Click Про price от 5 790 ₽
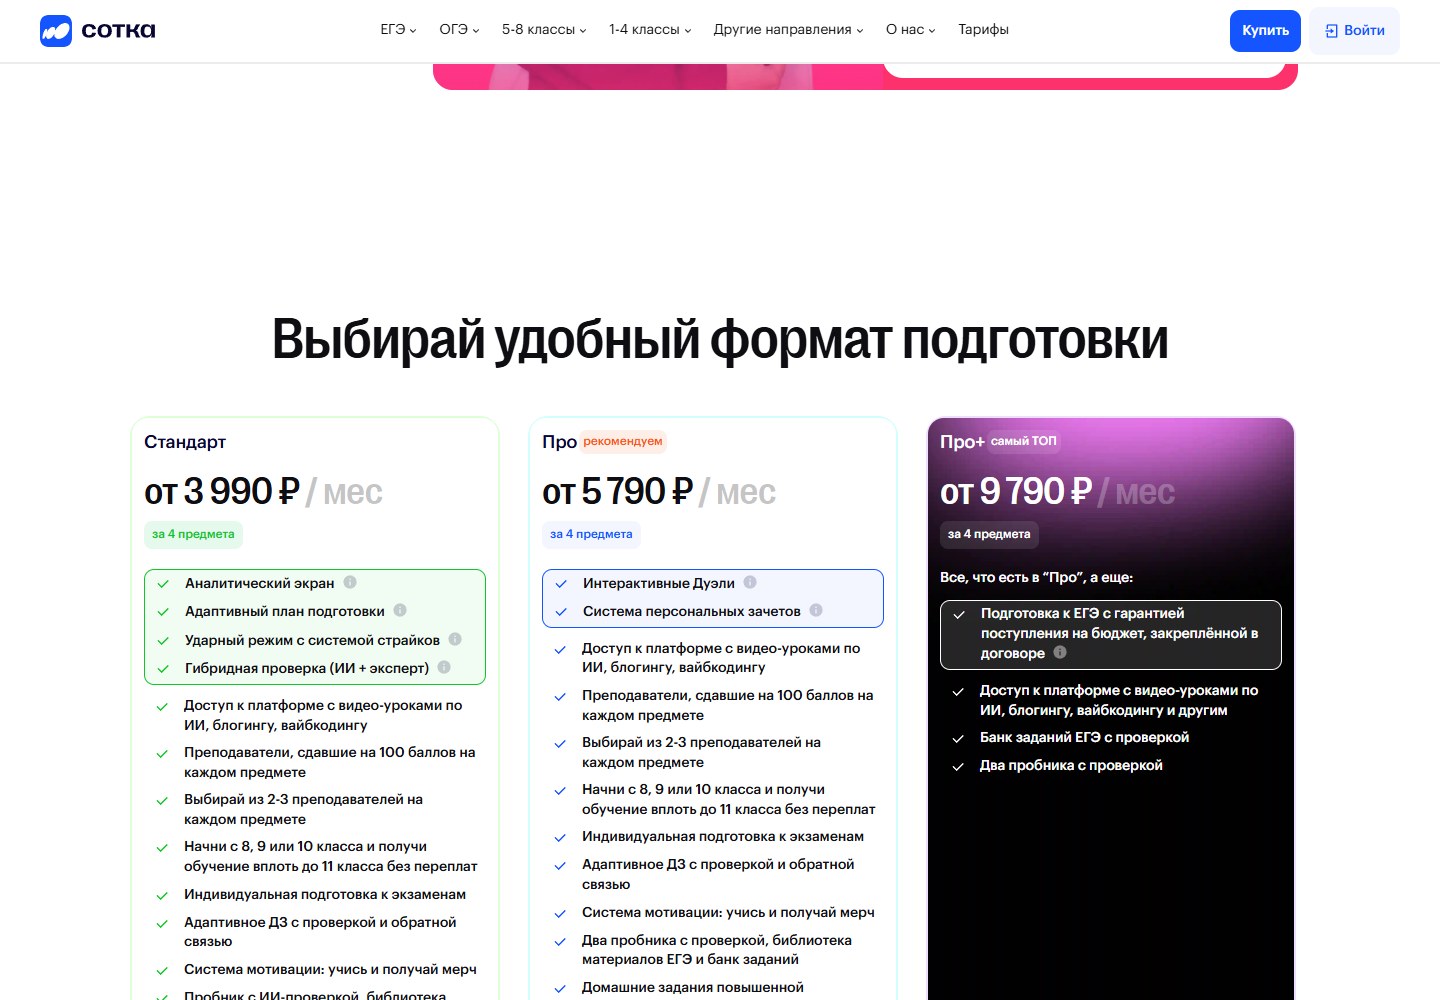Image resolution: width=1440 pixels, height=1000 pixels. tap(618, 492)
